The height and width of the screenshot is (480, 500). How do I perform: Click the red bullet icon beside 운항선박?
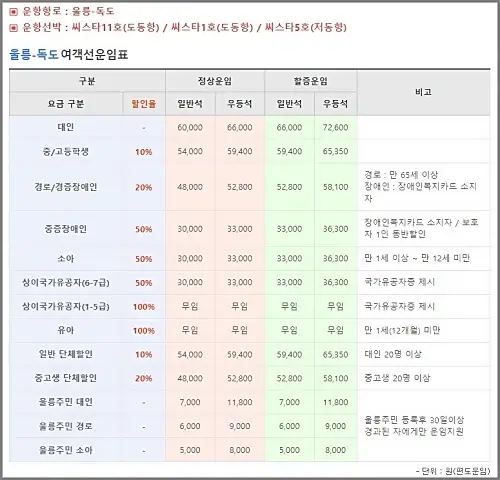13,28
